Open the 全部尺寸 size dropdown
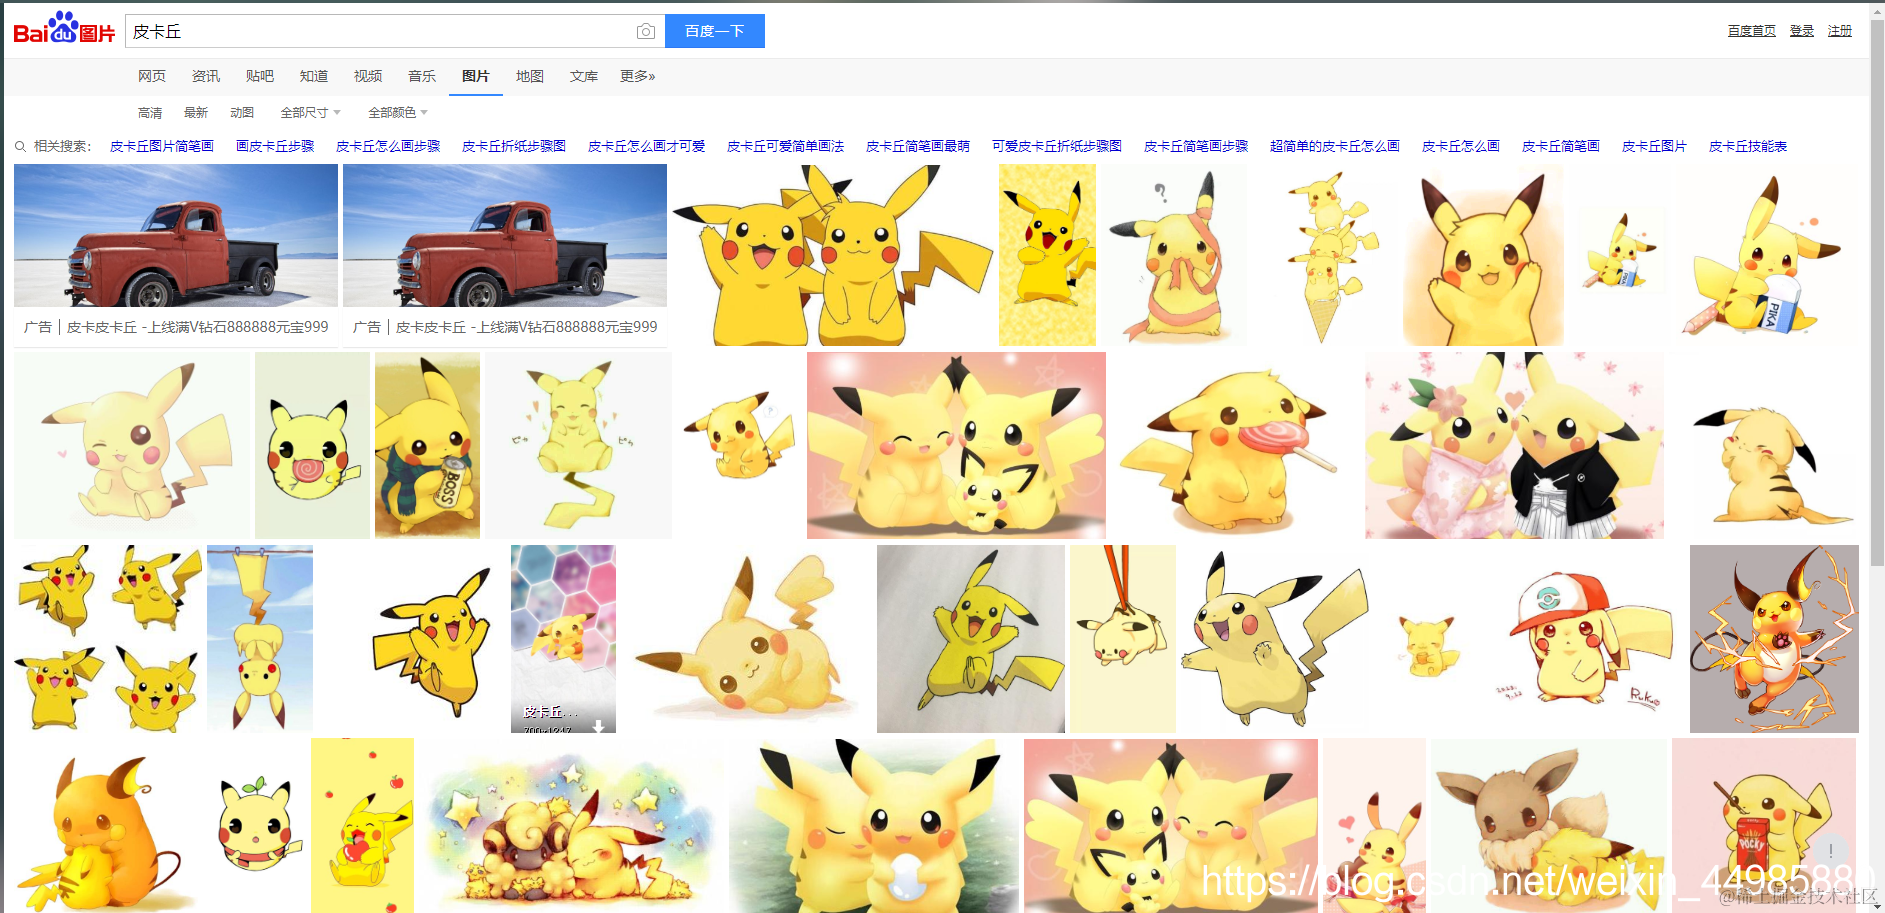This screenshot has width=1885, height=913. pyautogui.click(x=311, y=113)
